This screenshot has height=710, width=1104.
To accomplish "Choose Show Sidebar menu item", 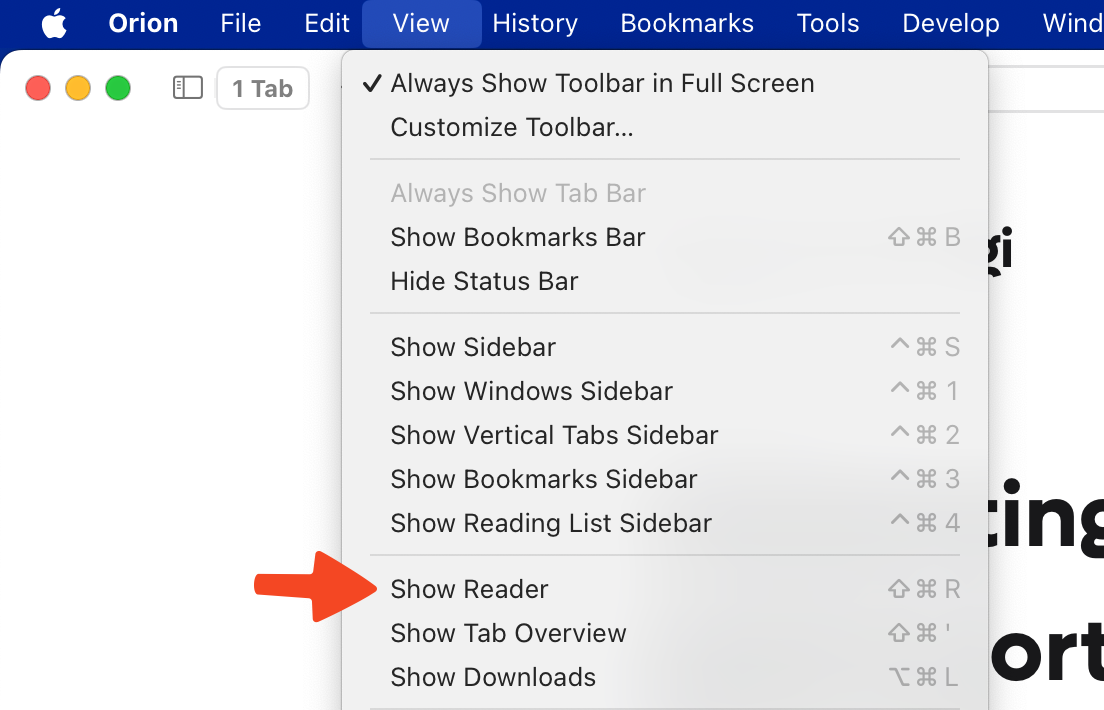I will [665, 347].
